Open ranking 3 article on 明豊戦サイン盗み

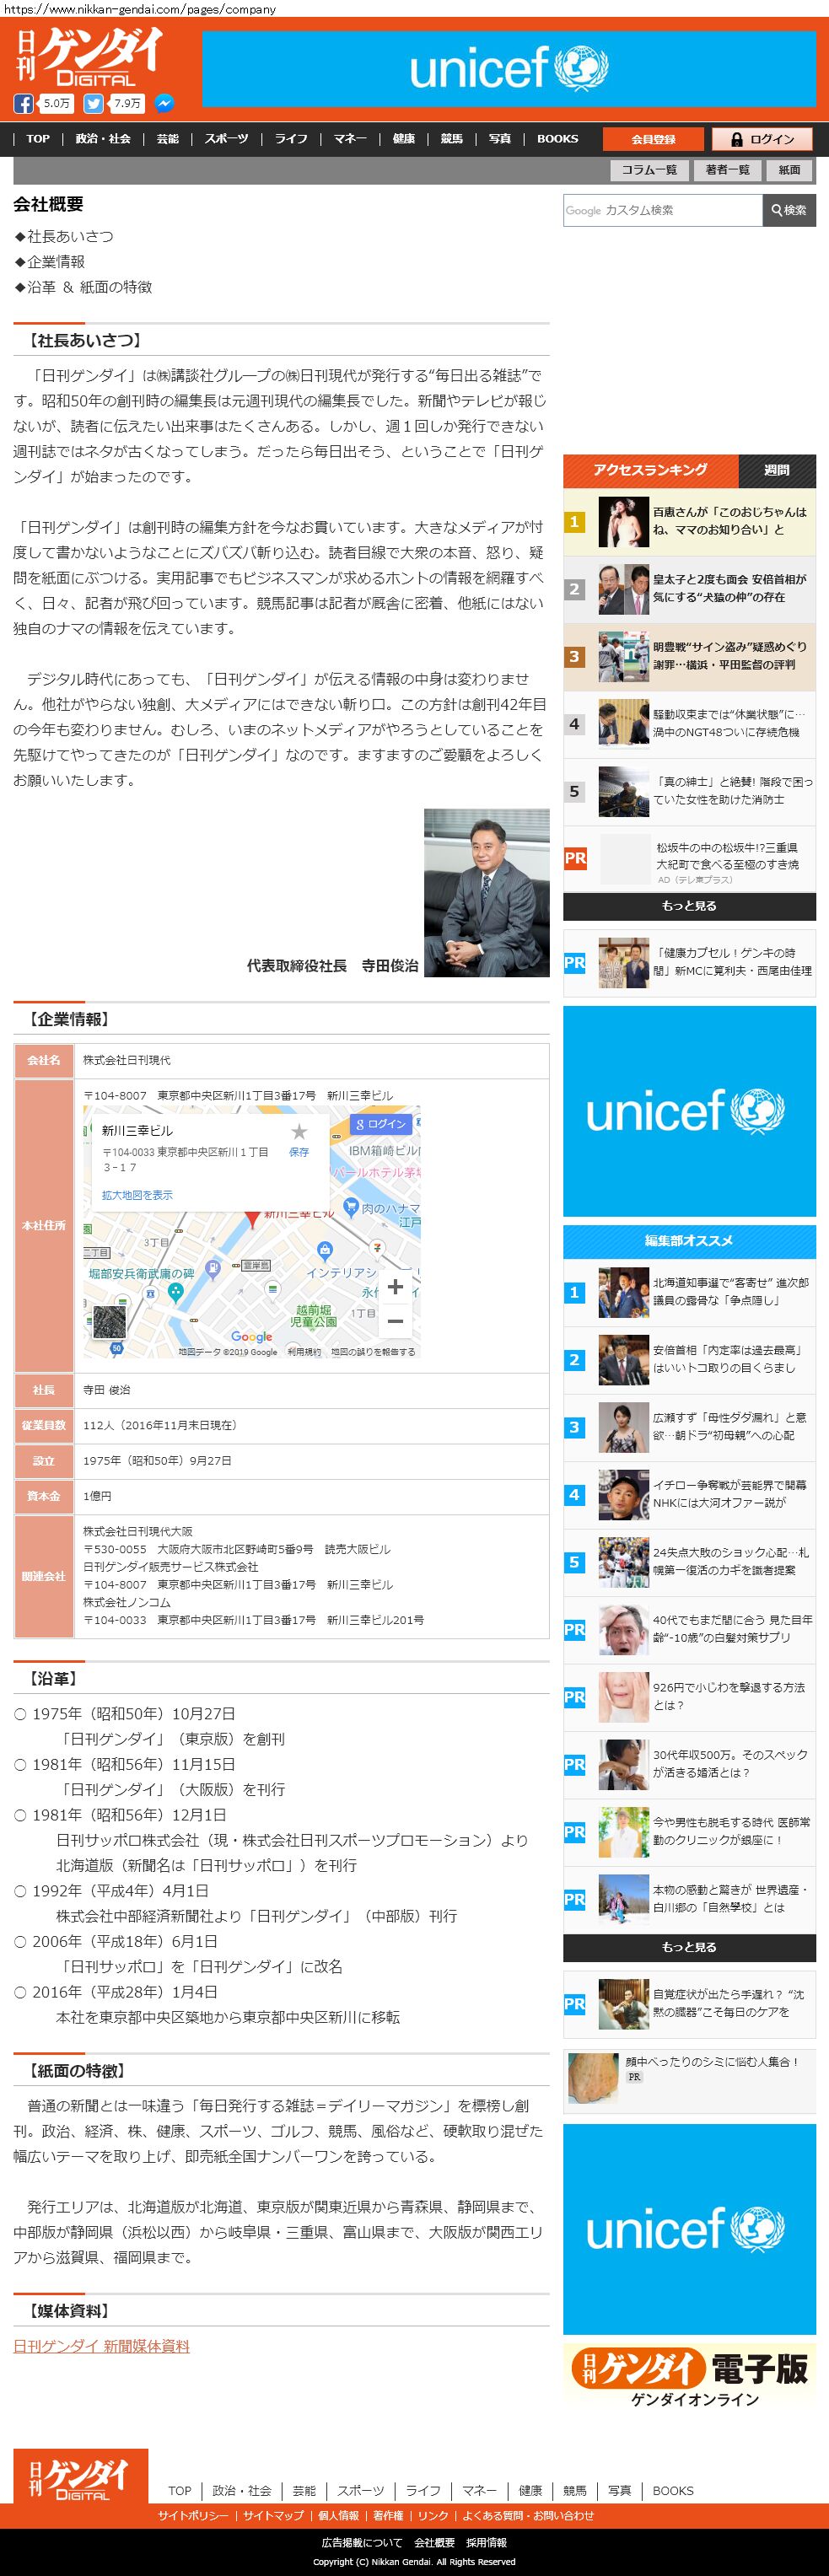tap(689, 656)
